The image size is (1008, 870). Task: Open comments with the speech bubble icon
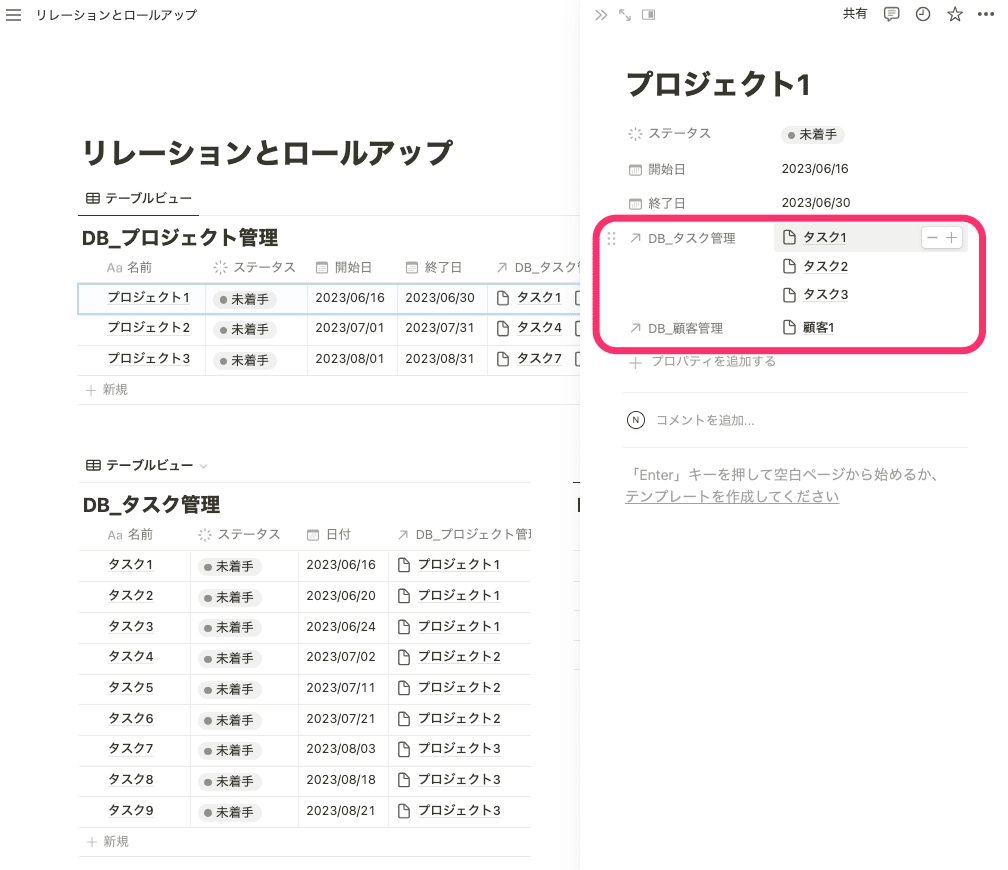pos(891,14)
